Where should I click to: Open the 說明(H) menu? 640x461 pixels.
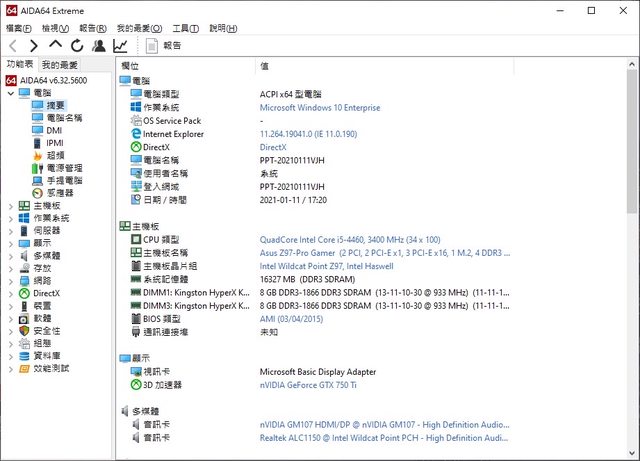[x=223, y=28]
